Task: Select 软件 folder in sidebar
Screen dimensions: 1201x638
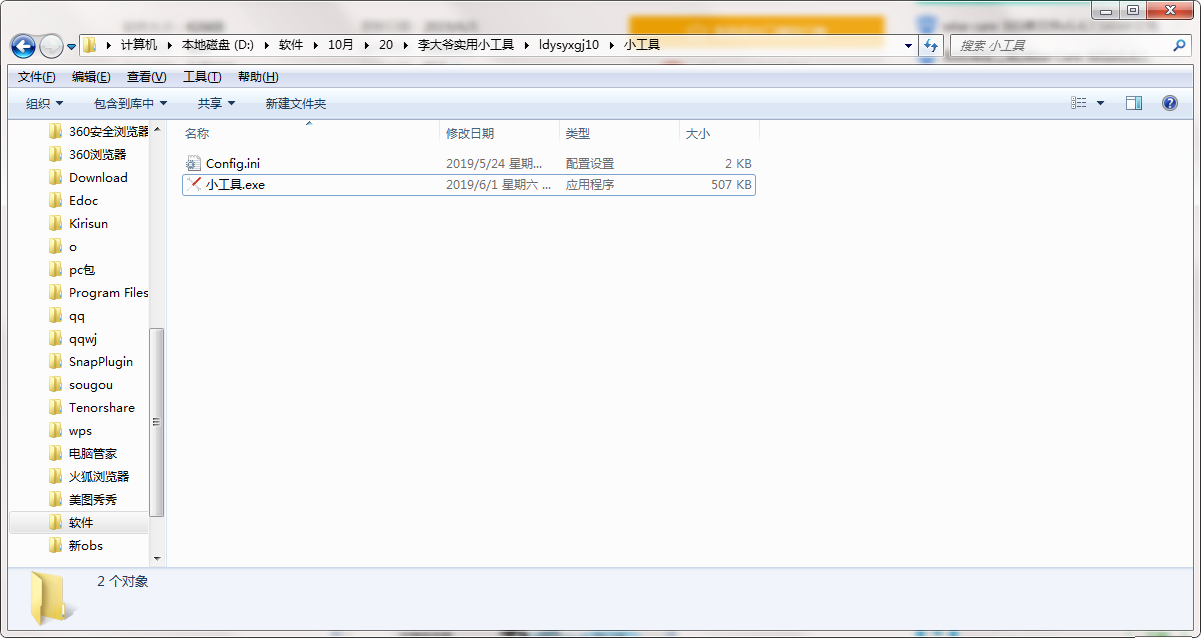Action: [70, 523]
